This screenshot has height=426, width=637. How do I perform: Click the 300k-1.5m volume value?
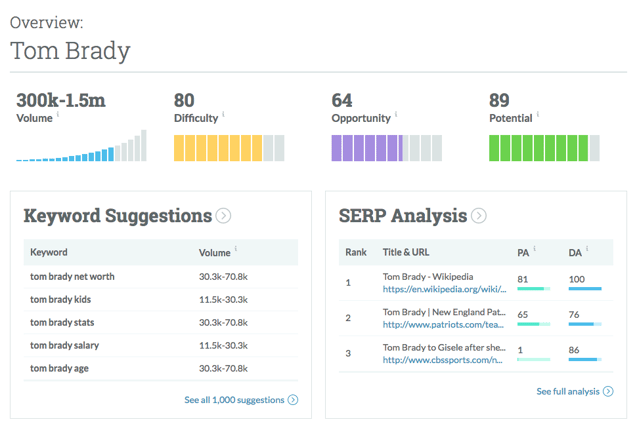61,100
